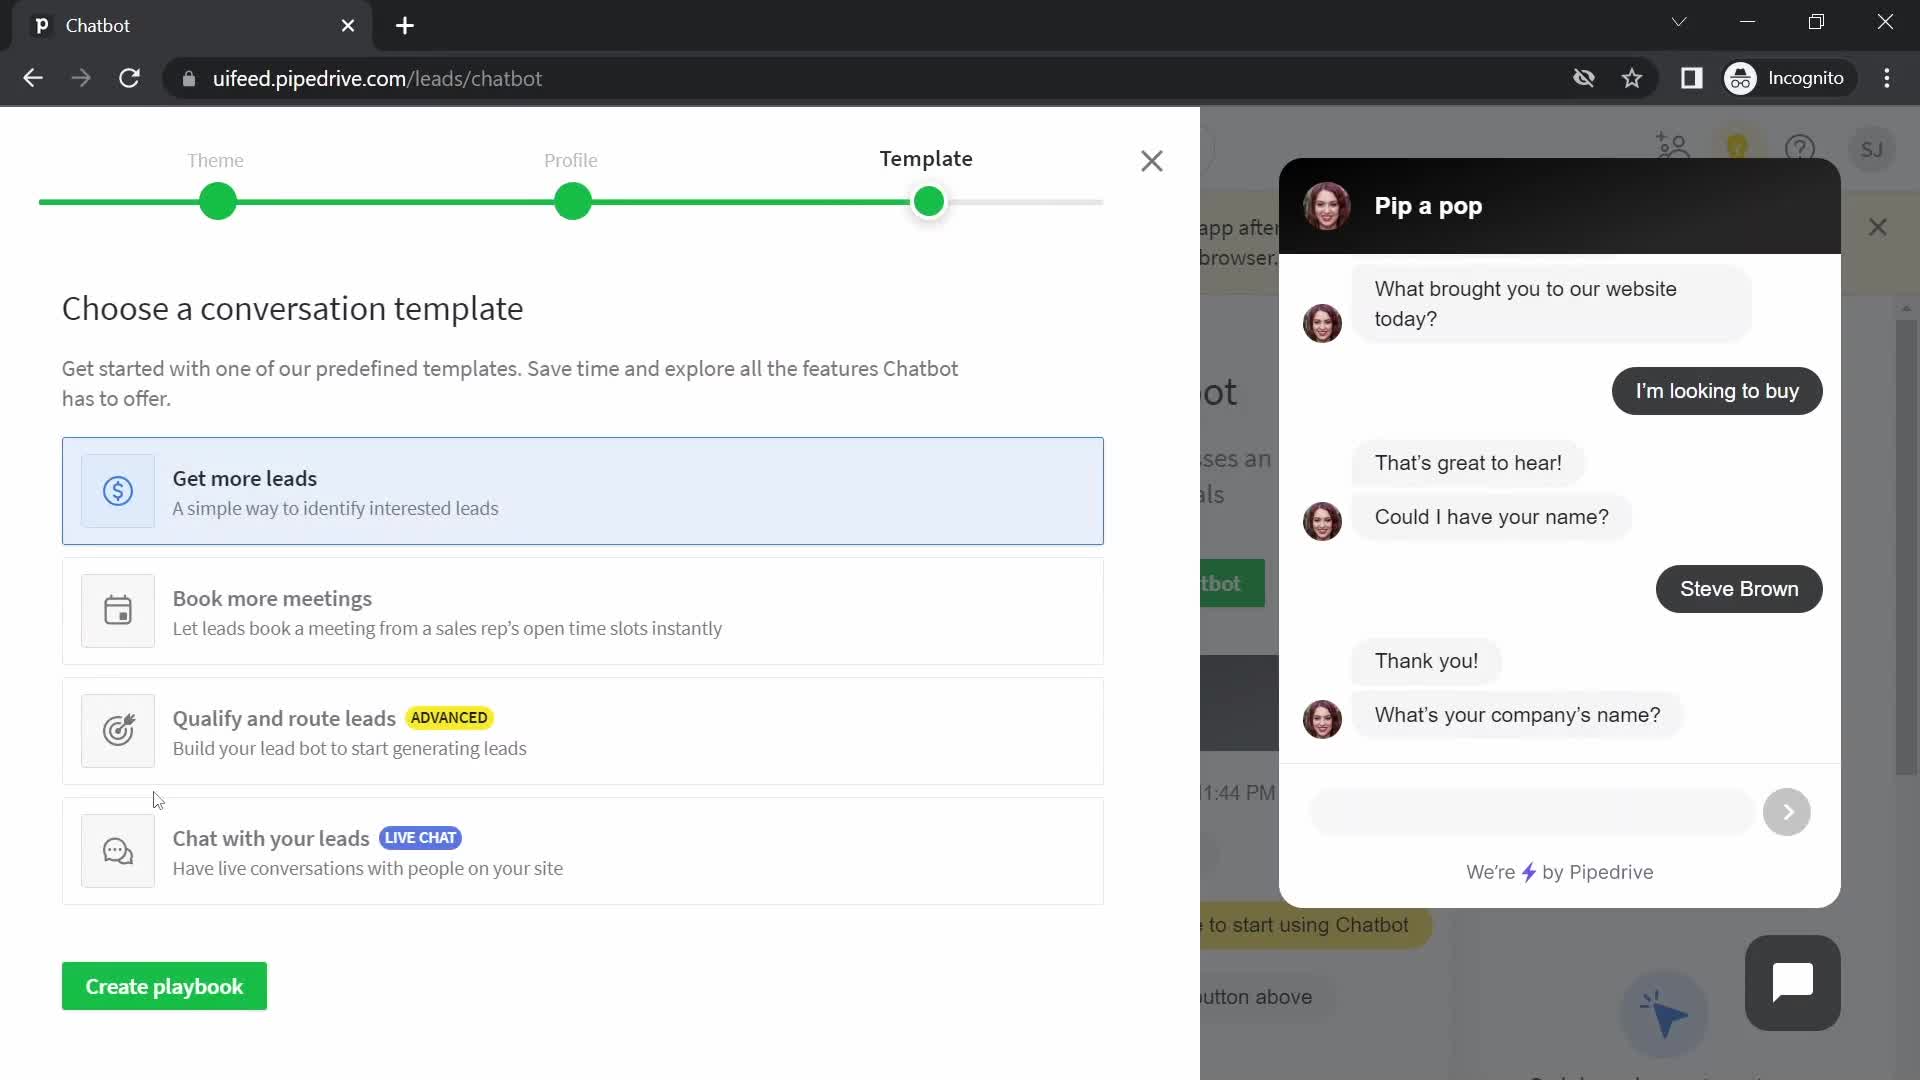This screenshot has height=1080, width=1920.
Task: Click the calendar icon for 'Book more meetings'
Action: [x=117, y=611]
